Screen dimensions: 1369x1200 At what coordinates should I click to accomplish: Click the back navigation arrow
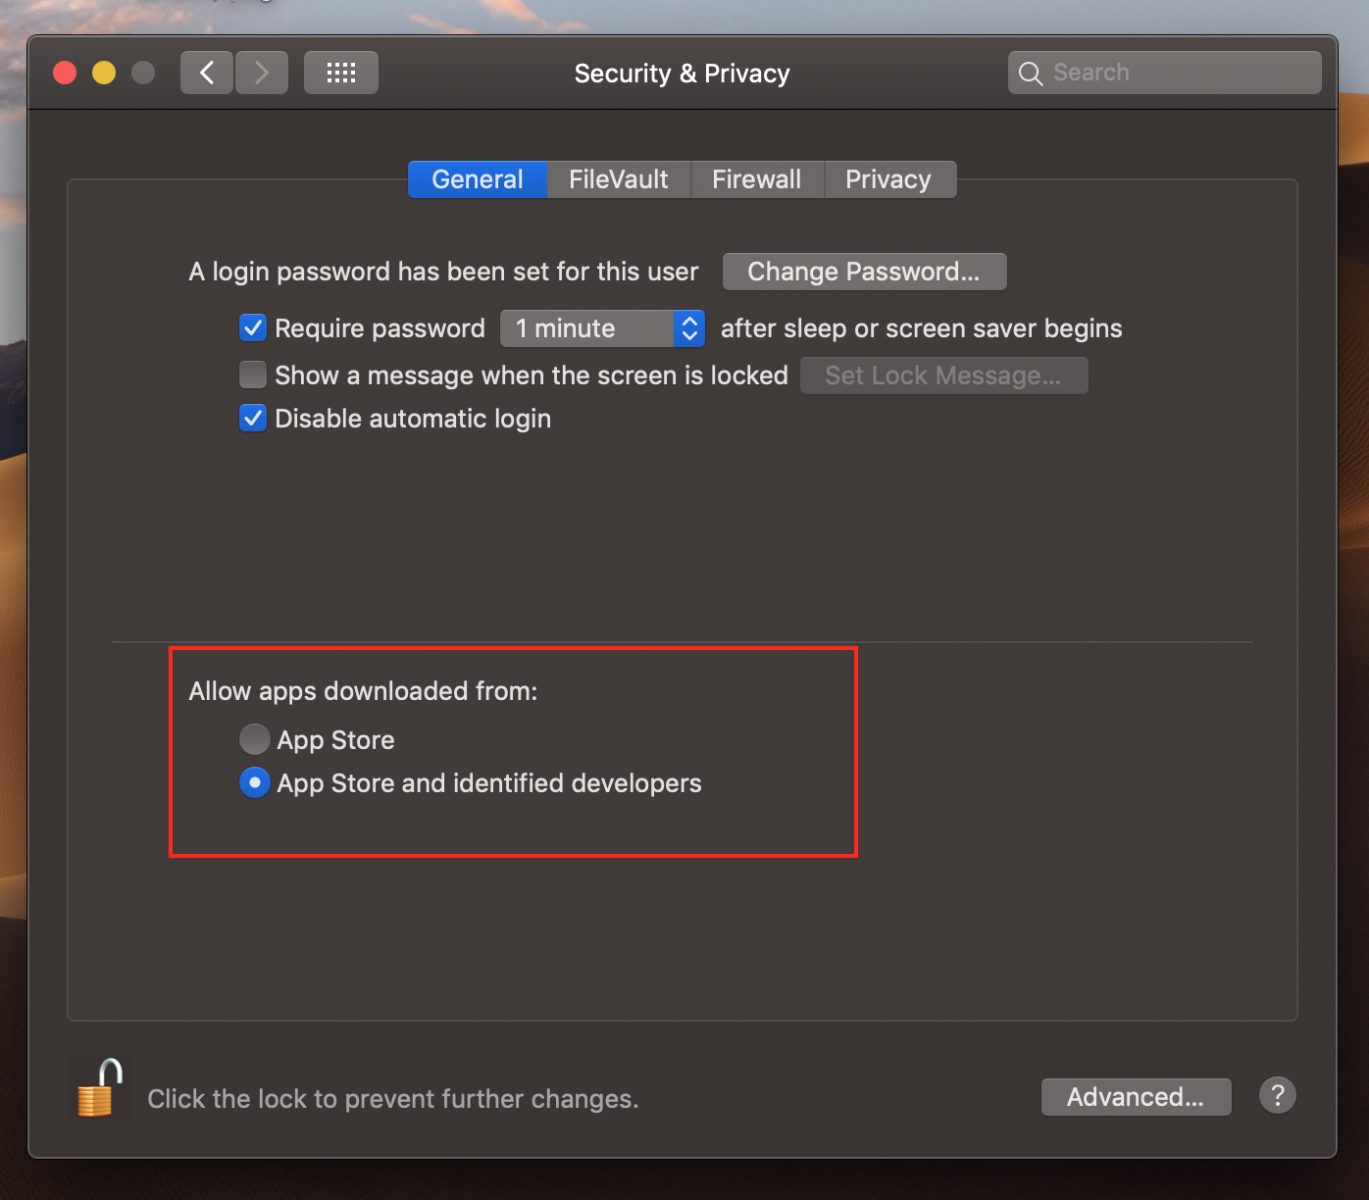(x=207, y=73)
